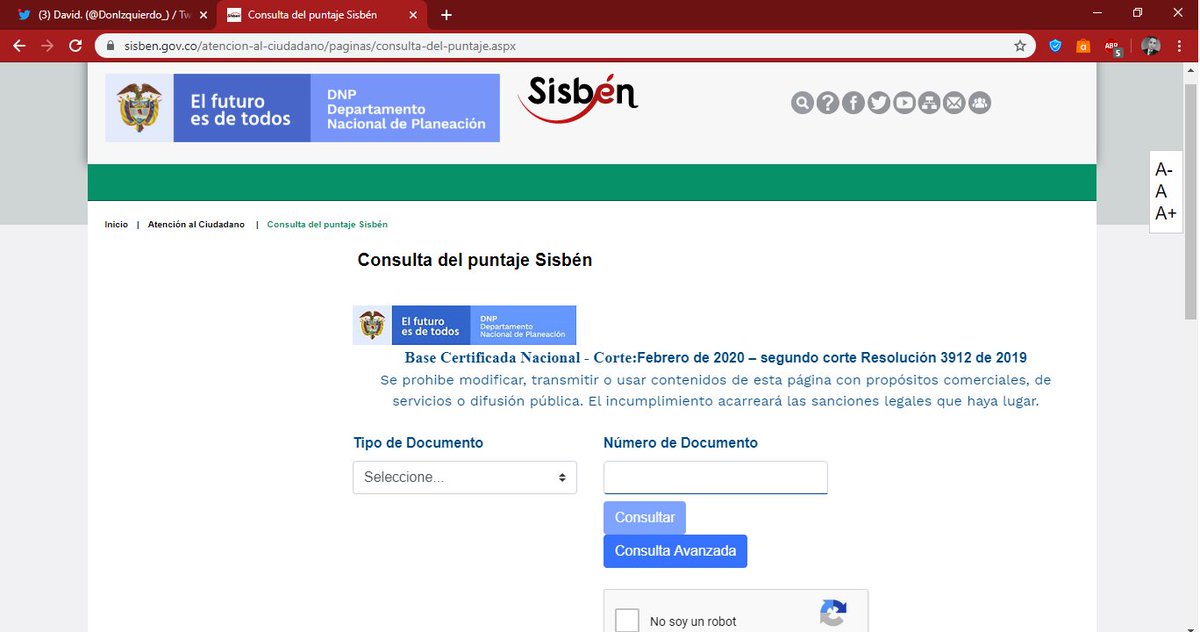Click the browser forward arrow

click(47, 46)
